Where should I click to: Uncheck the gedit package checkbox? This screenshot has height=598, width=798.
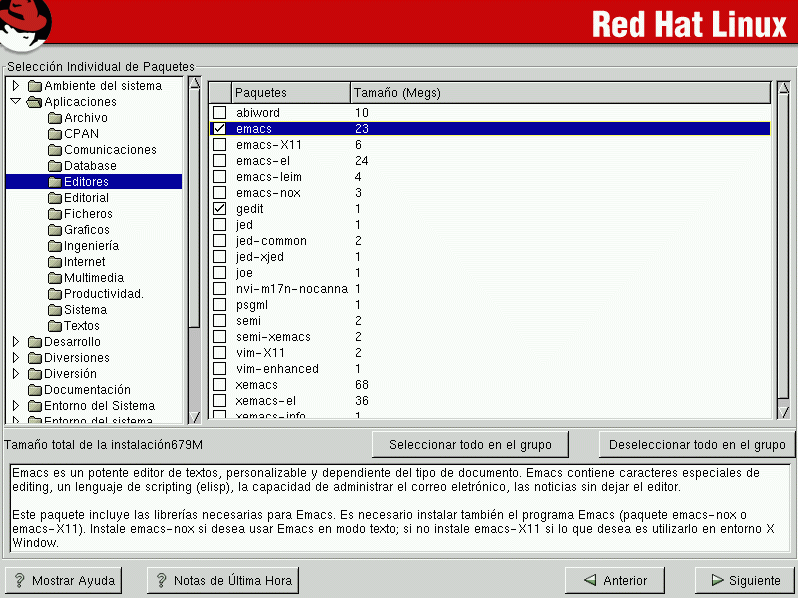point(220,209)
